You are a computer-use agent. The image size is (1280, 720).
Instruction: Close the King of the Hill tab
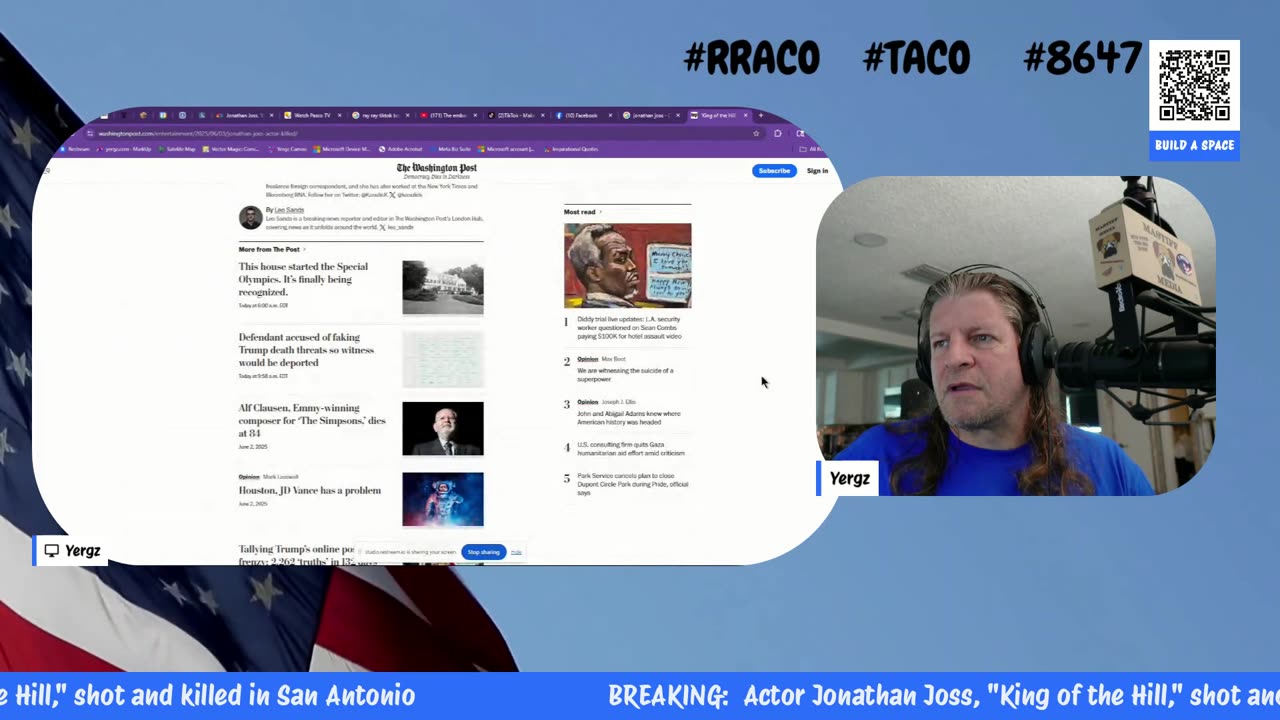tap(745, 115)
